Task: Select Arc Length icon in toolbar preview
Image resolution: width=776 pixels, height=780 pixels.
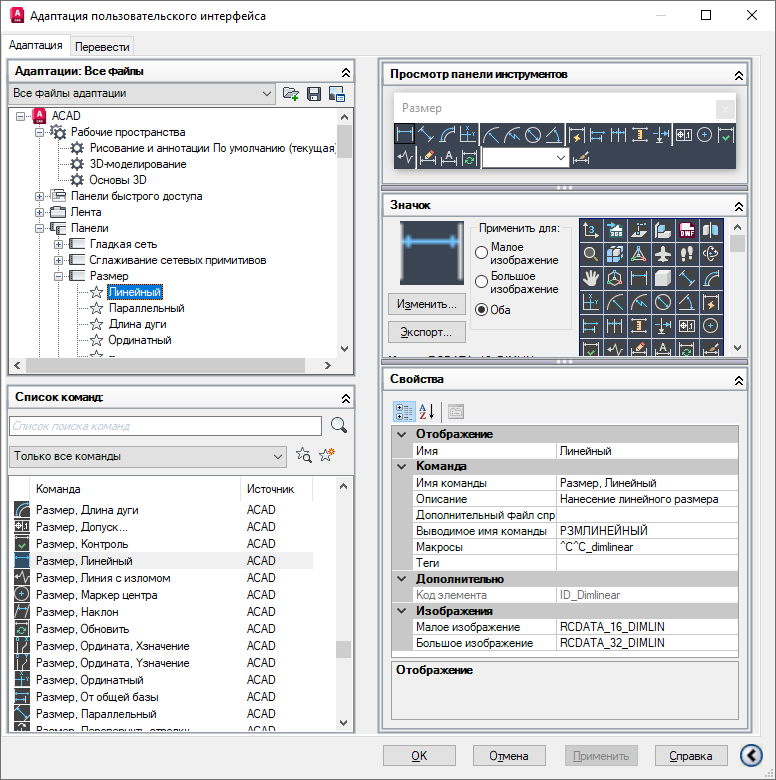Action: [x=447, y=134]
